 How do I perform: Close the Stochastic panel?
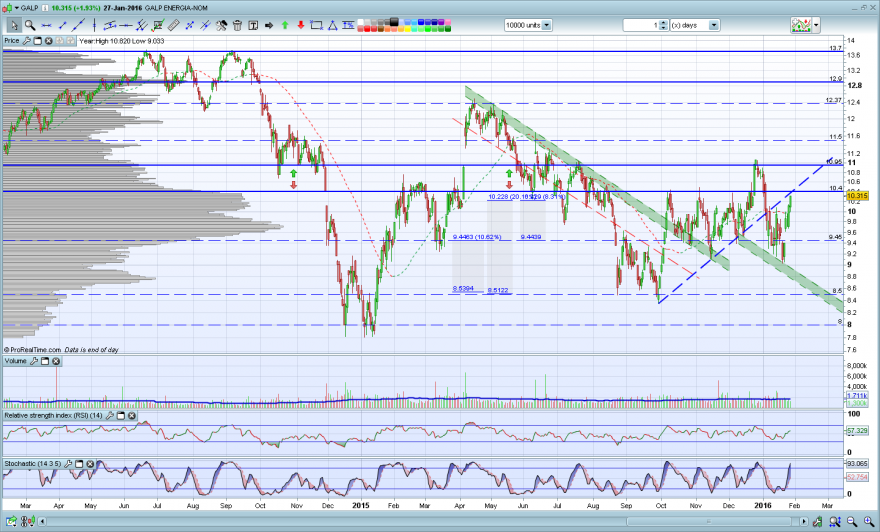(x=90, y=464)
